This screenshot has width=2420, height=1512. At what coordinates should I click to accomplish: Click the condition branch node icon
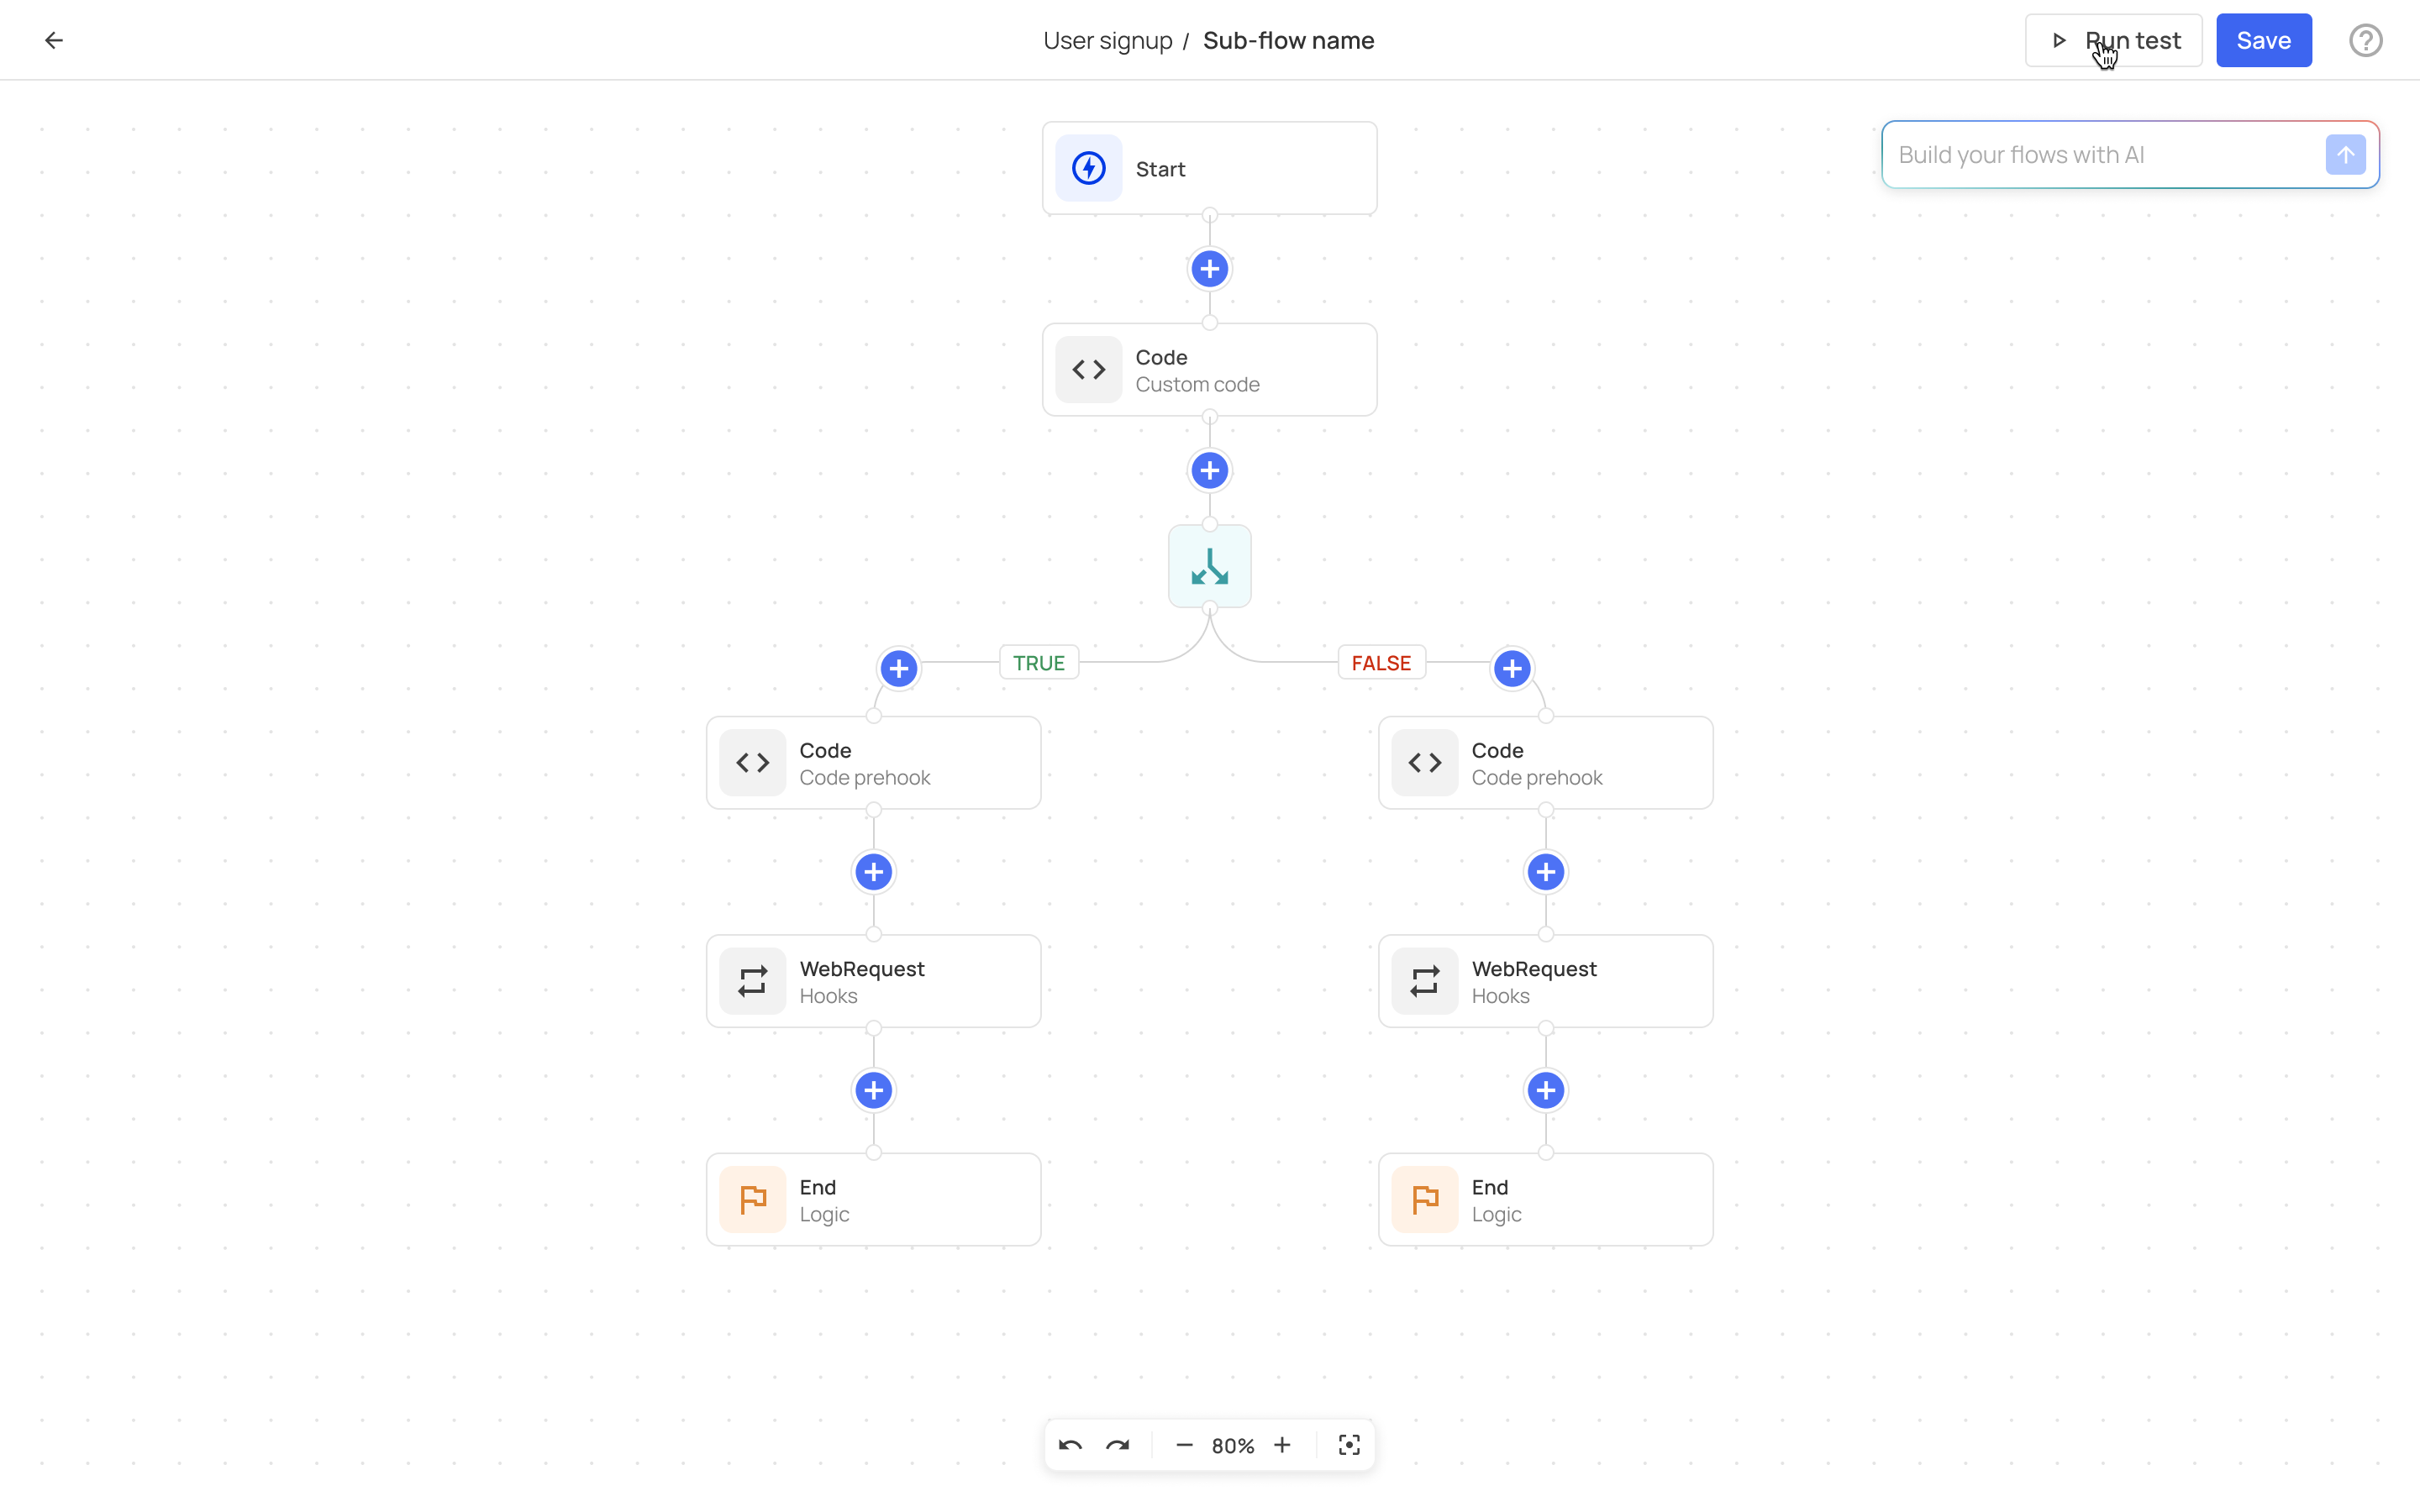1209,566
